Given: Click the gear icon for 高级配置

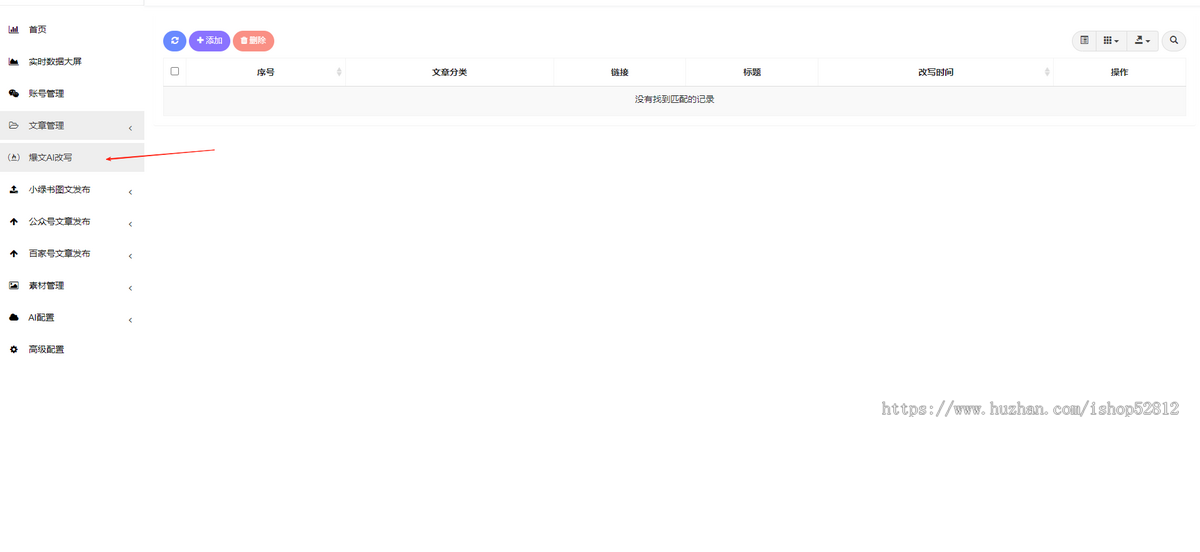Looking at the screenshot, I should [14, 350].
